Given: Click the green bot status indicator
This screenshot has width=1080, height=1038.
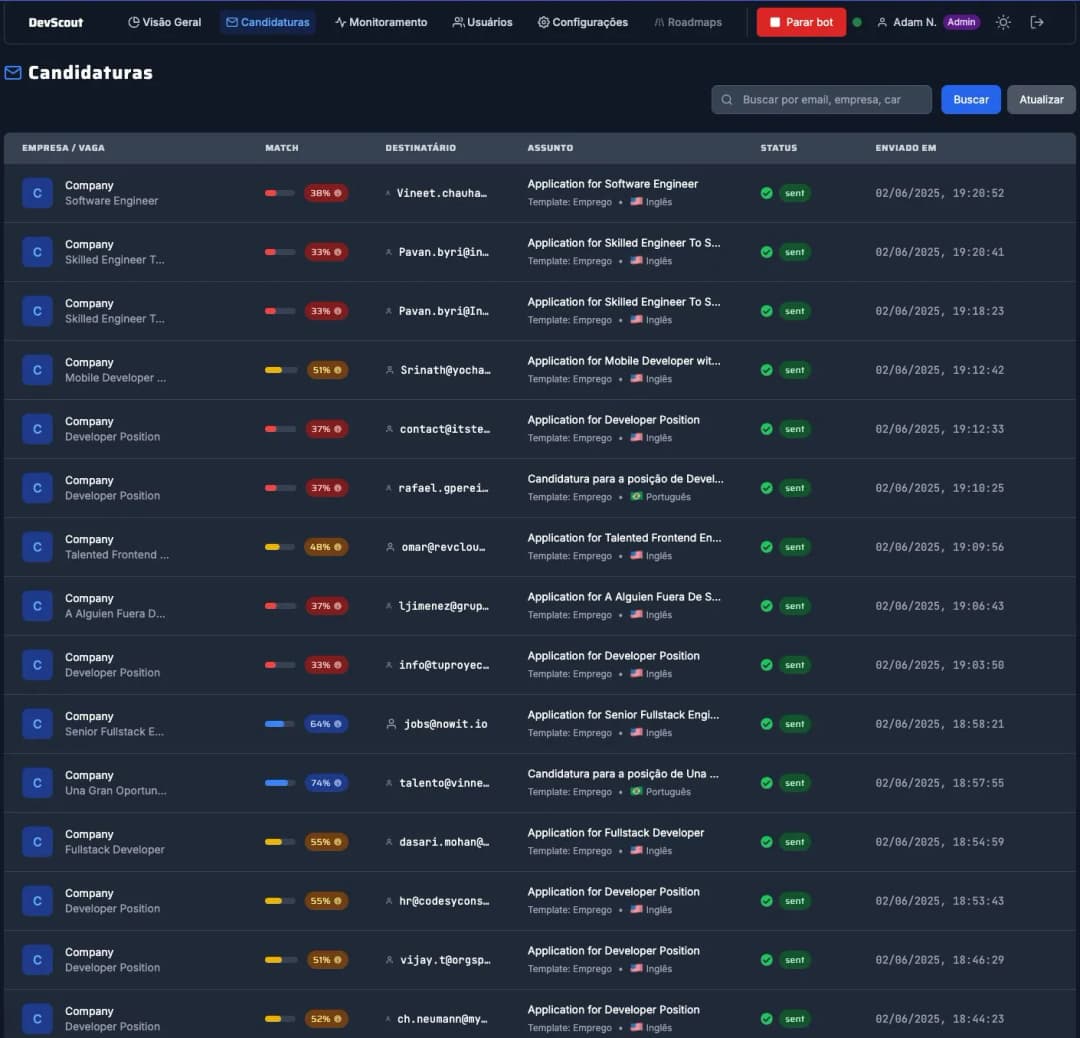Looking at the screenshot, I should (x=856, y=21).
